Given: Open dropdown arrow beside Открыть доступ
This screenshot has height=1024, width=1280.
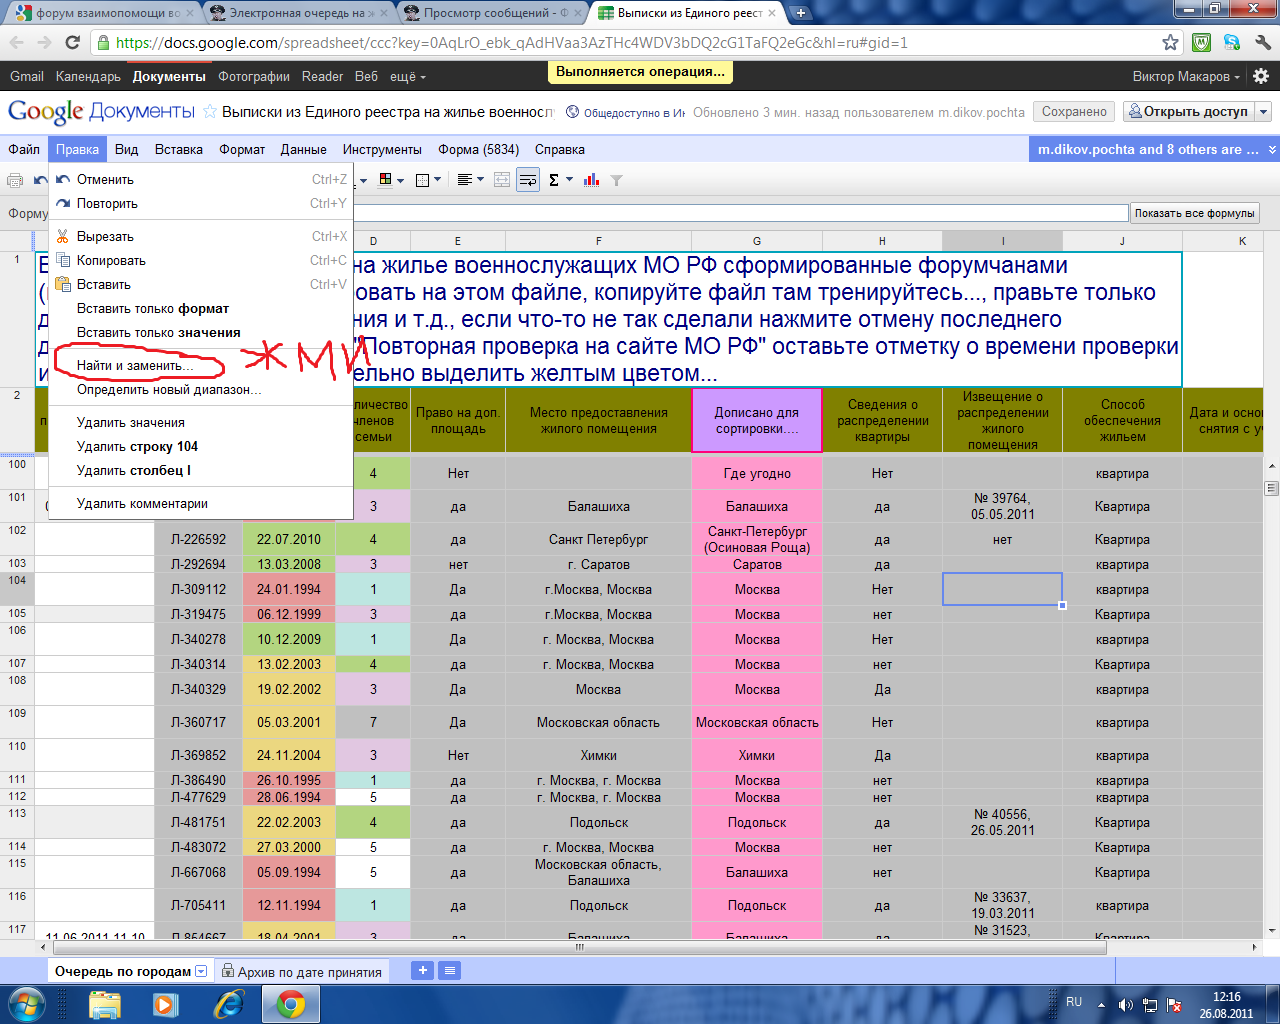Looking at the screenshot, I should tap(1263, 112).
